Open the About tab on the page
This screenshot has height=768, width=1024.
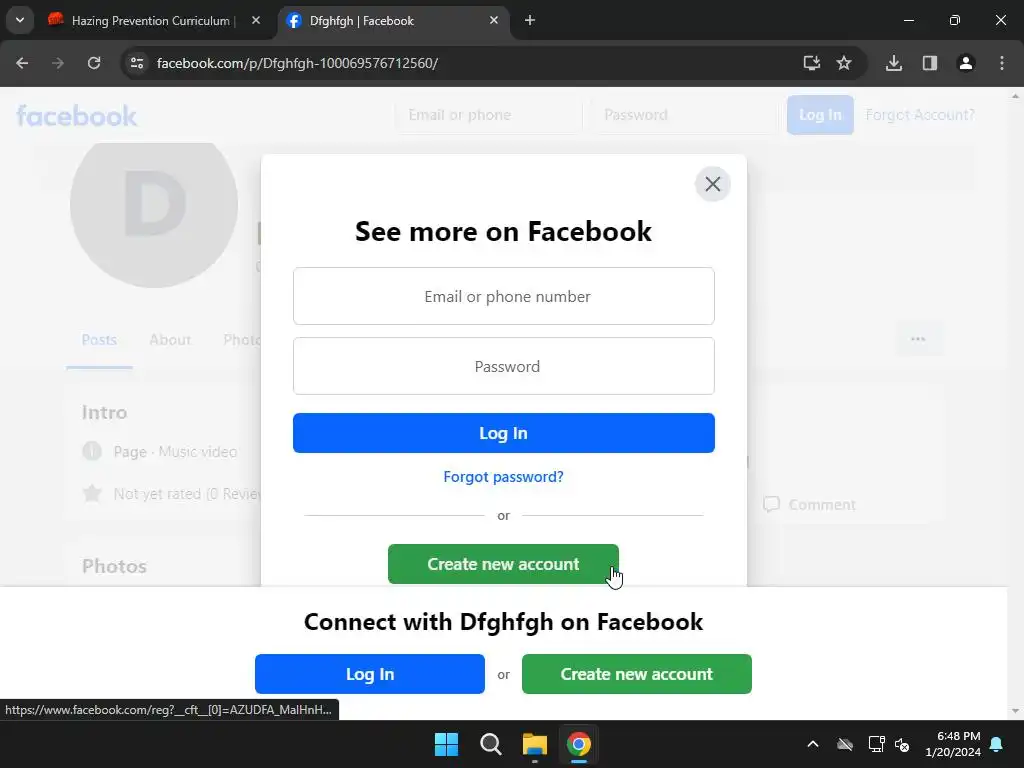point(170,340)
